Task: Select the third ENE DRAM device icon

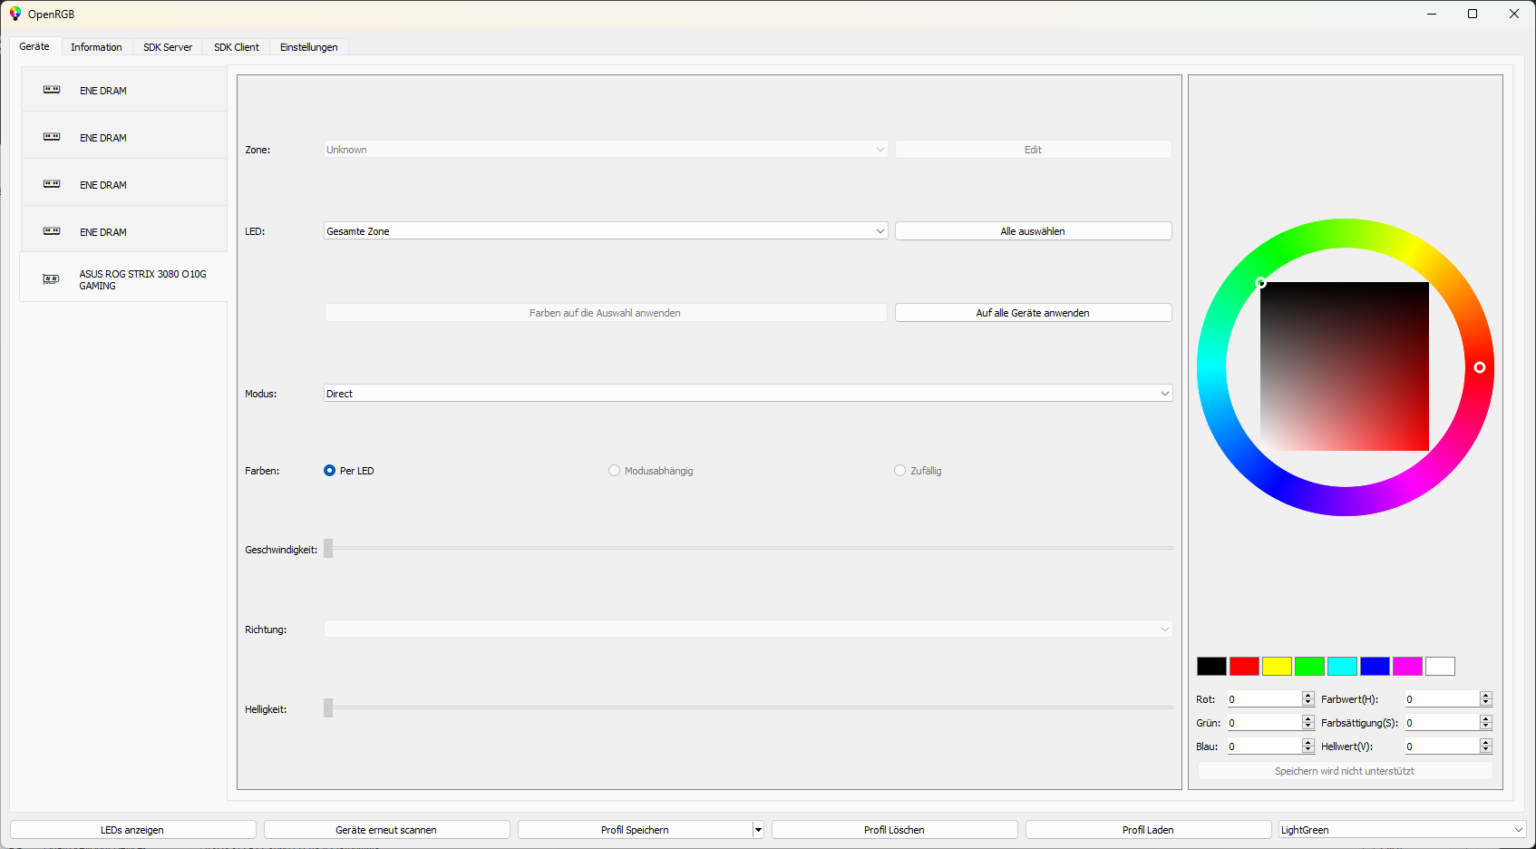Action: tap(52, 184)
